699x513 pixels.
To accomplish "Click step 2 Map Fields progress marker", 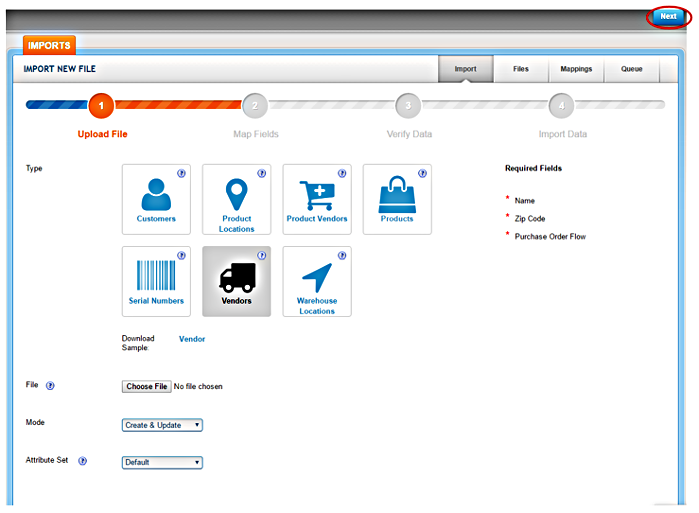I will pyautogui.click(x=255, y=105).
